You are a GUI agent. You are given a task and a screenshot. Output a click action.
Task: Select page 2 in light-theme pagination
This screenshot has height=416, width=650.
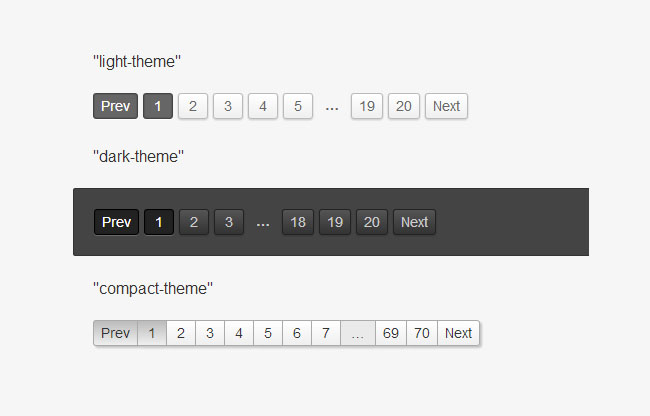[x=193, y=106]
